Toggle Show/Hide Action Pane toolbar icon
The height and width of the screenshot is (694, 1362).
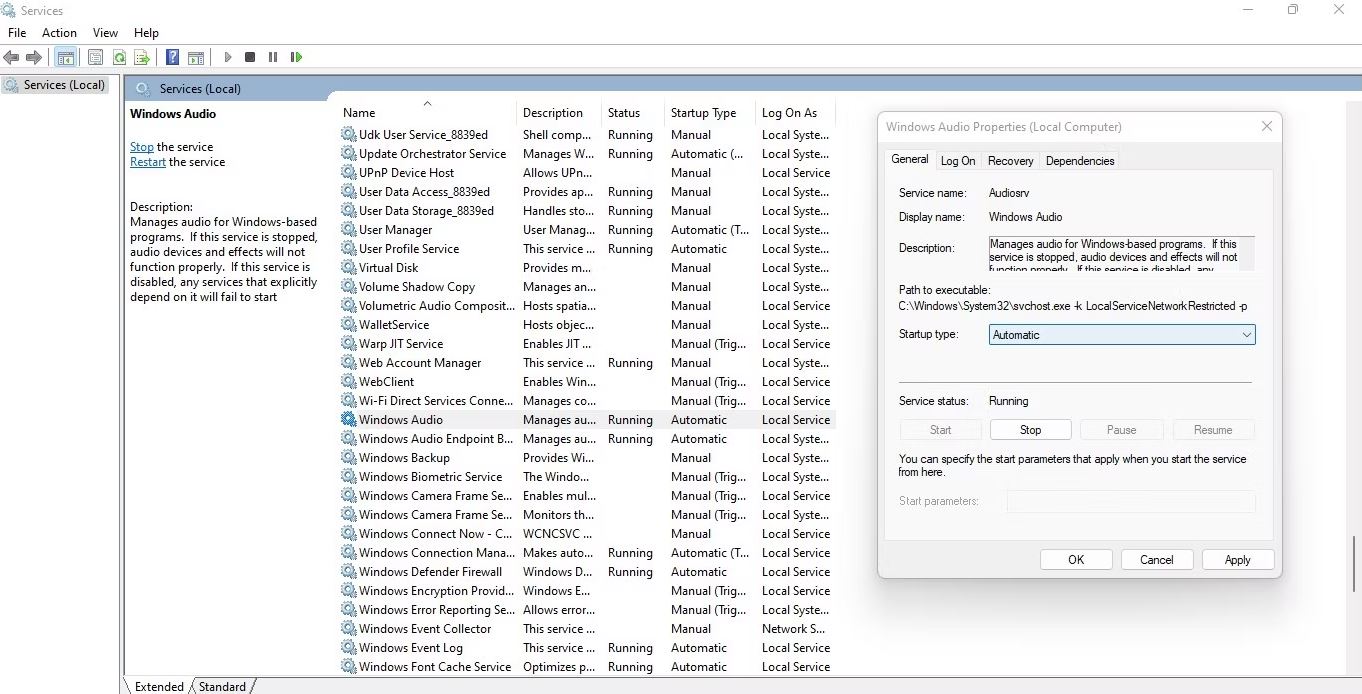coord(196,58)
